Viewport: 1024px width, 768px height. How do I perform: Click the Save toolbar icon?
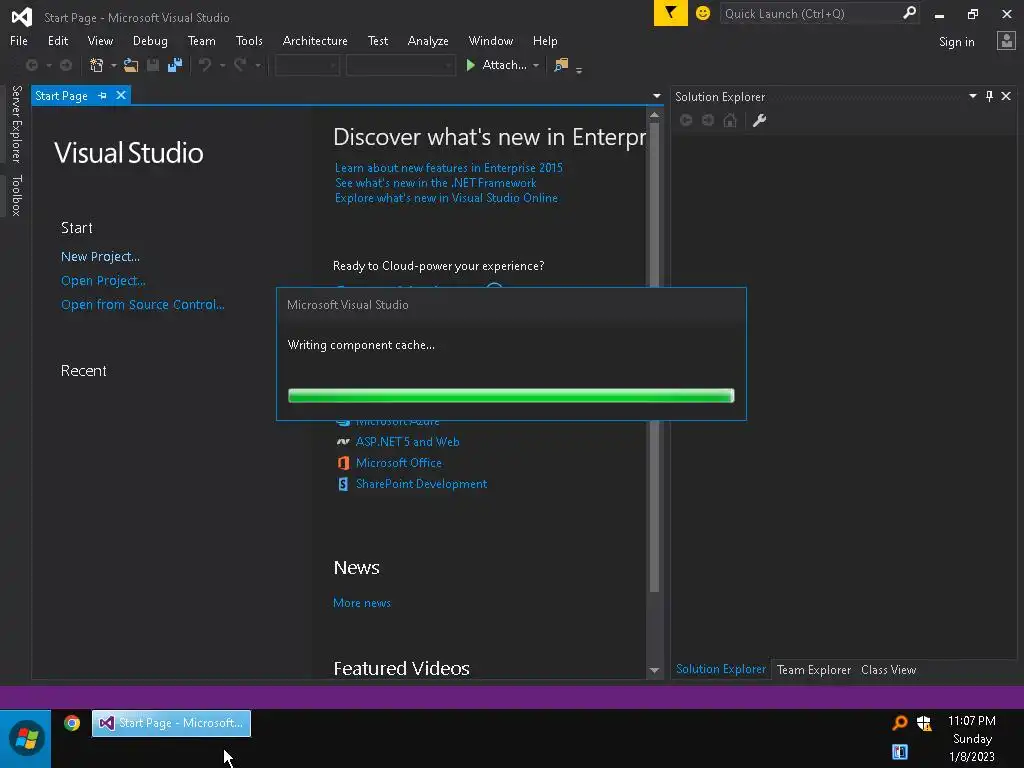click(x=153, y=65)
